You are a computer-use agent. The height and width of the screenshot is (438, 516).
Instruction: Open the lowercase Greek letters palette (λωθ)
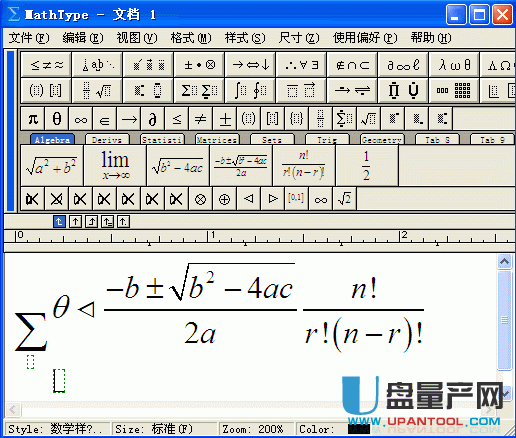click(x=454, y=65)
